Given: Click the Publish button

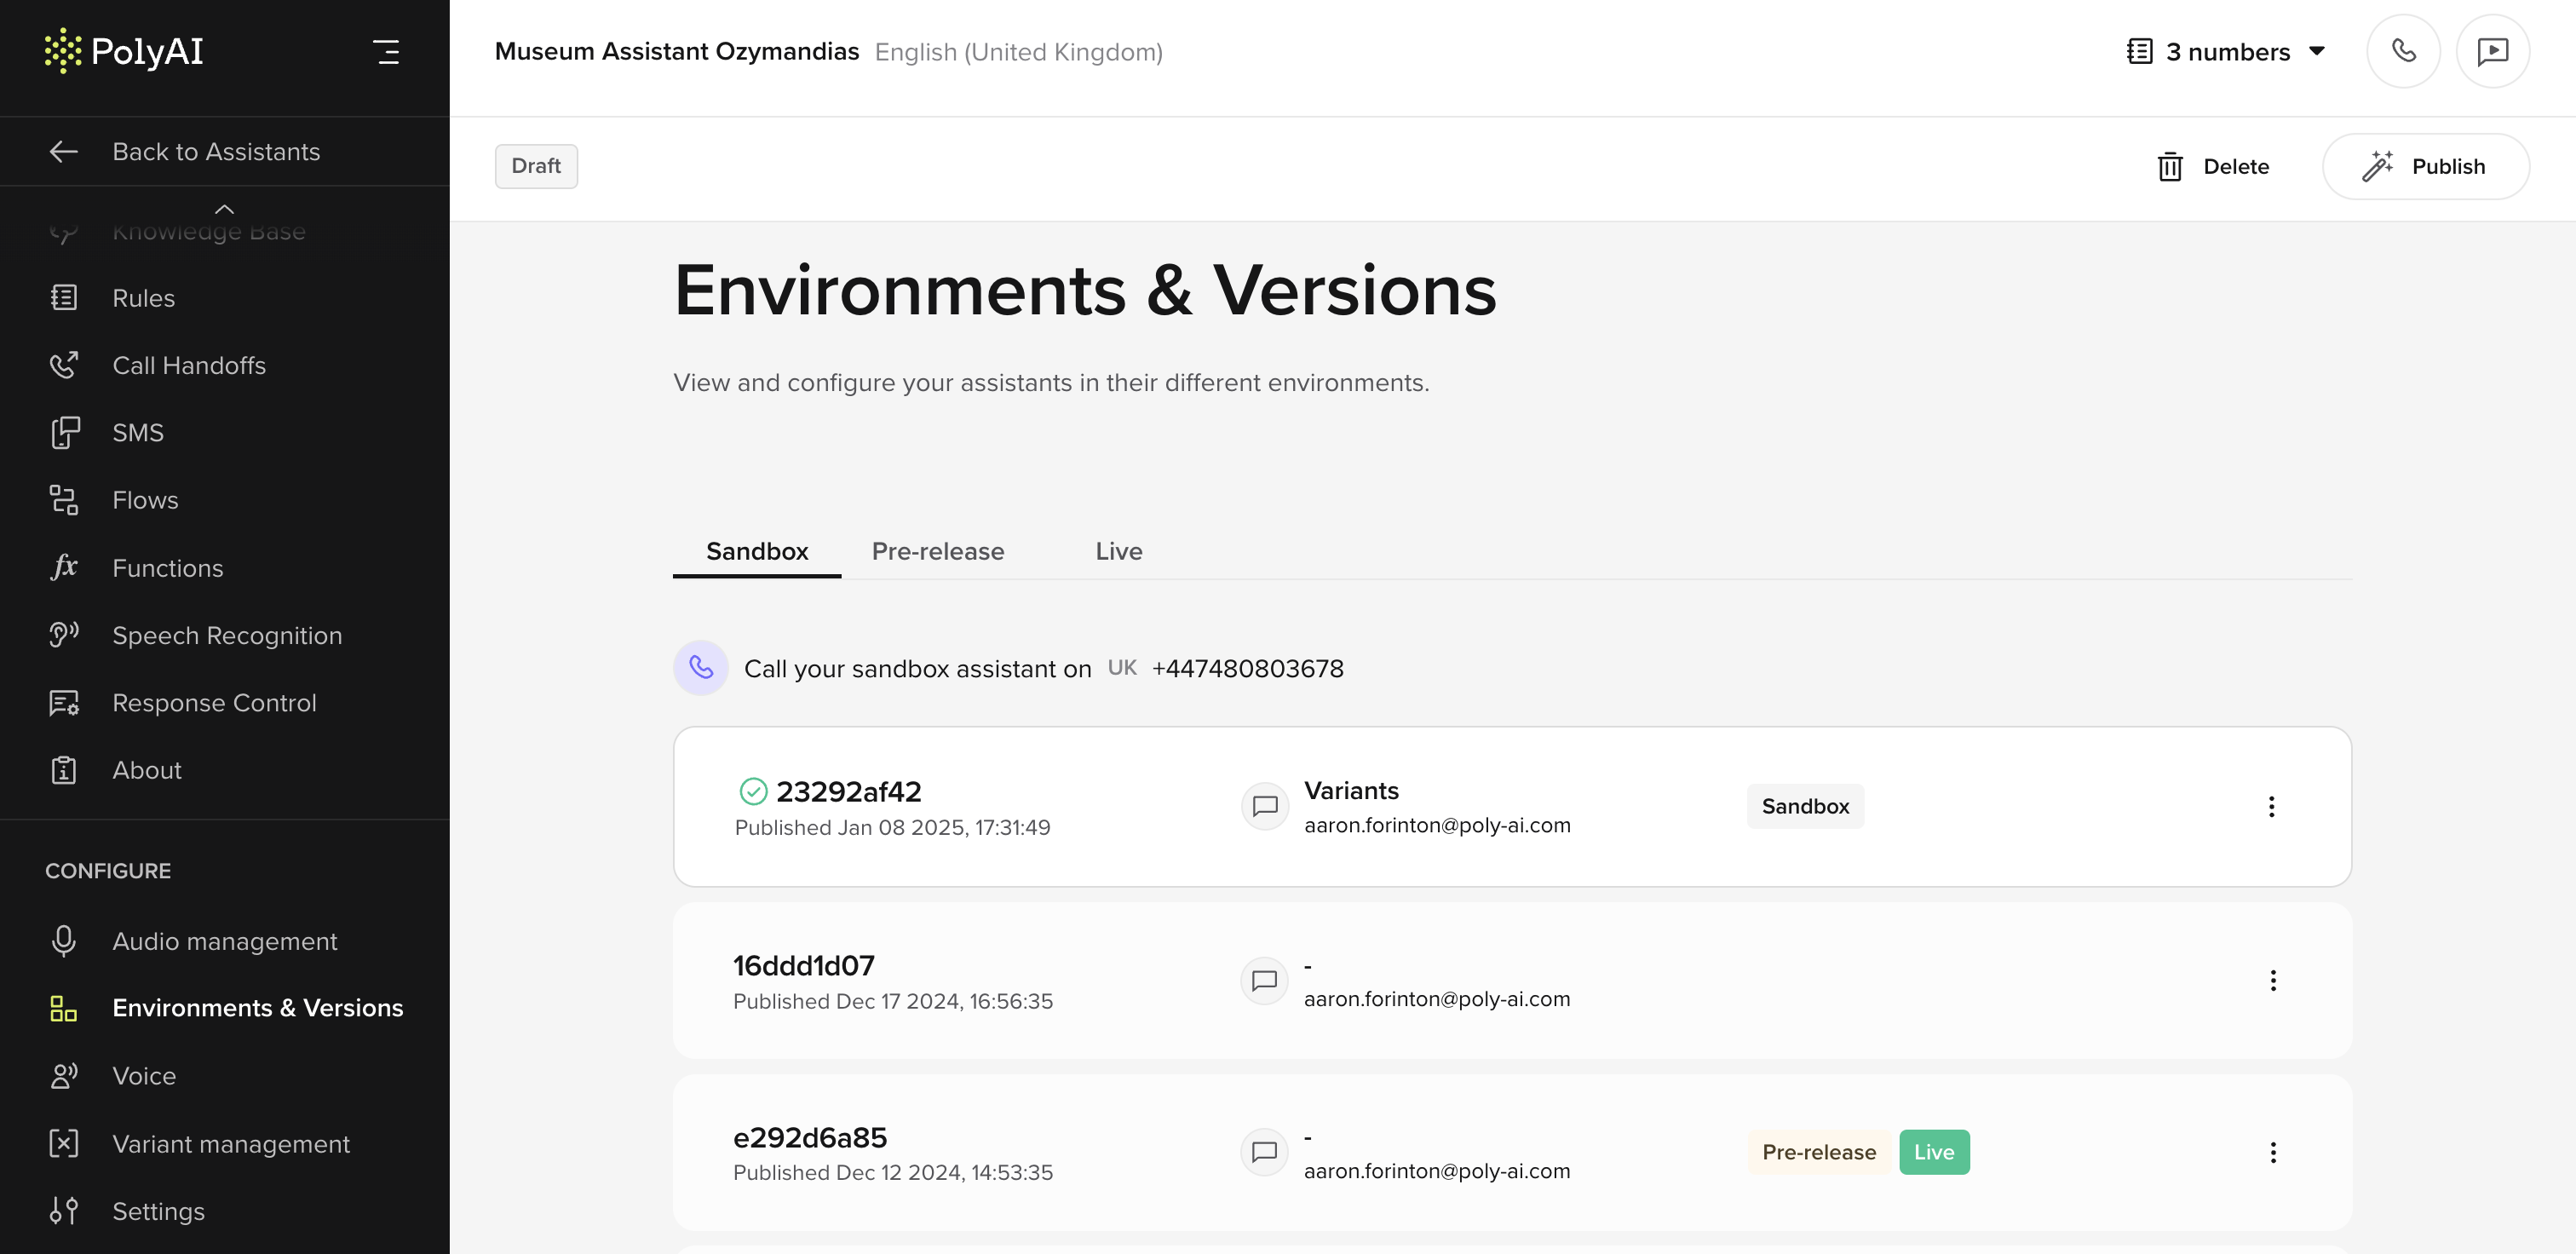Looking at the screenshot, I should pos(2425,166).
